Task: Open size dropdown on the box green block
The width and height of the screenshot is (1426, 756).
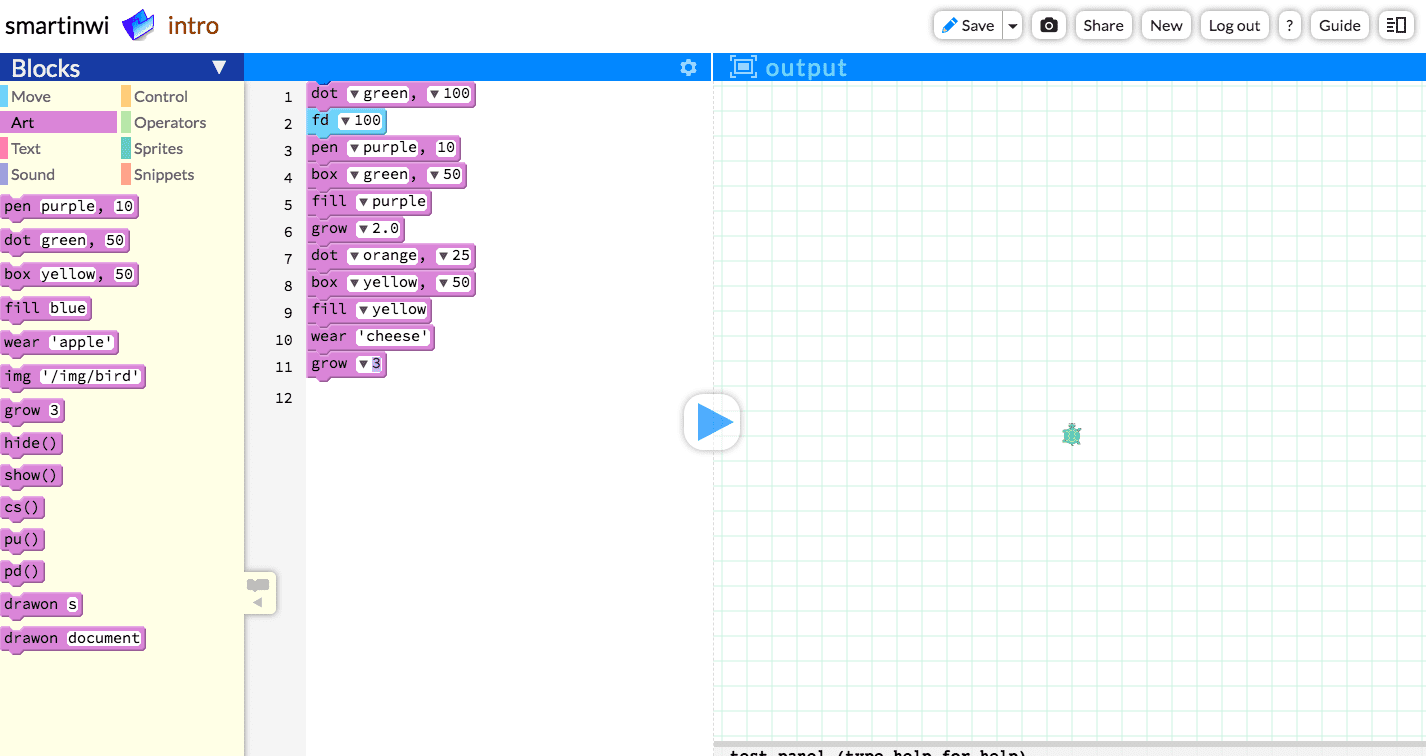Action: click(434, 175)
